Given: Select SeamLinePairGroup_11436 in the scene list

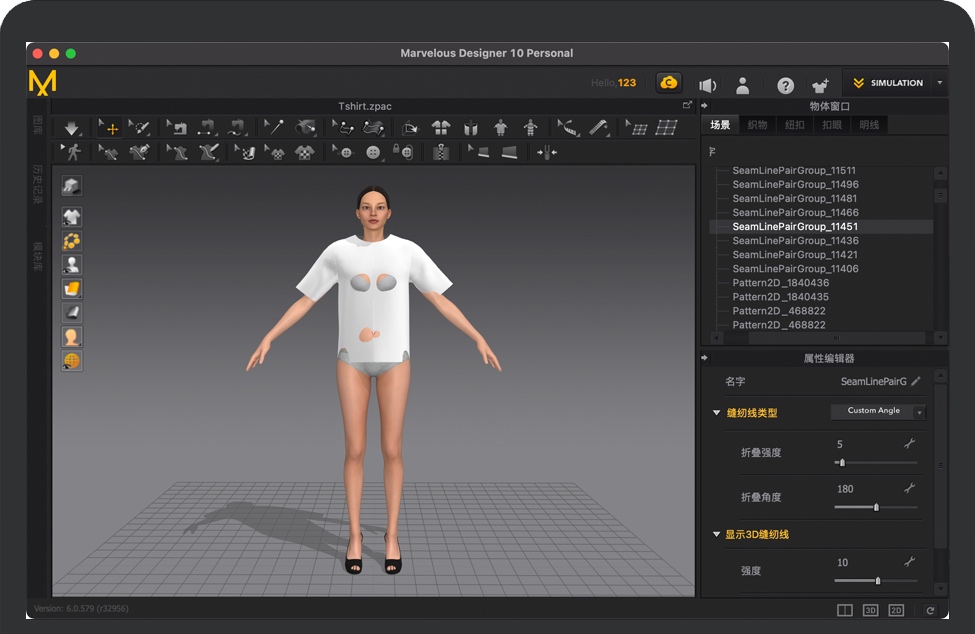Looking at the screenshot, I should coord(795,241).
